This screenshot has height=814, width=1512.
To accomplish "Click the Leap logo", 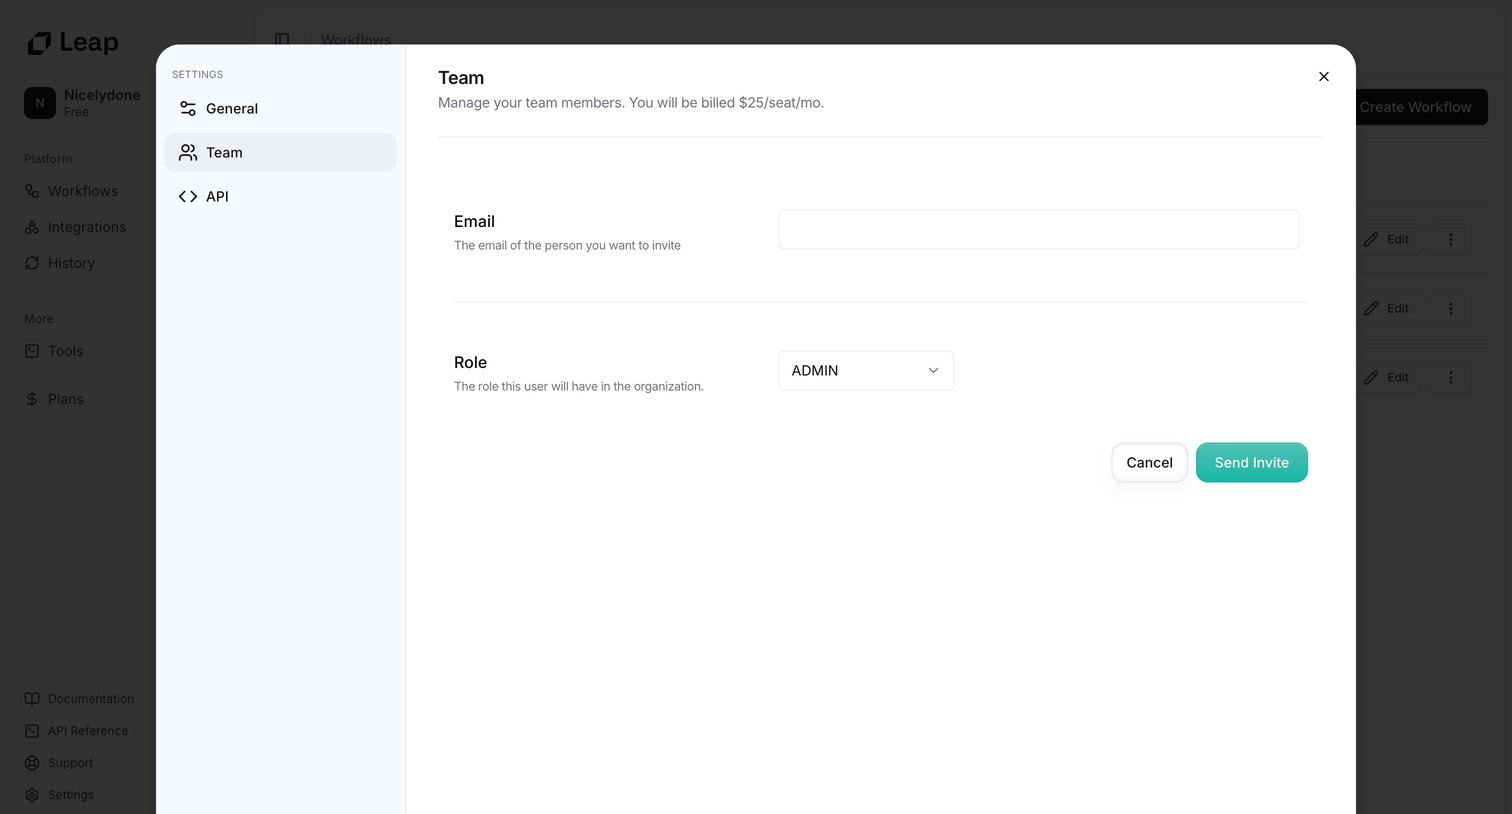I will (x=72, y=43).
